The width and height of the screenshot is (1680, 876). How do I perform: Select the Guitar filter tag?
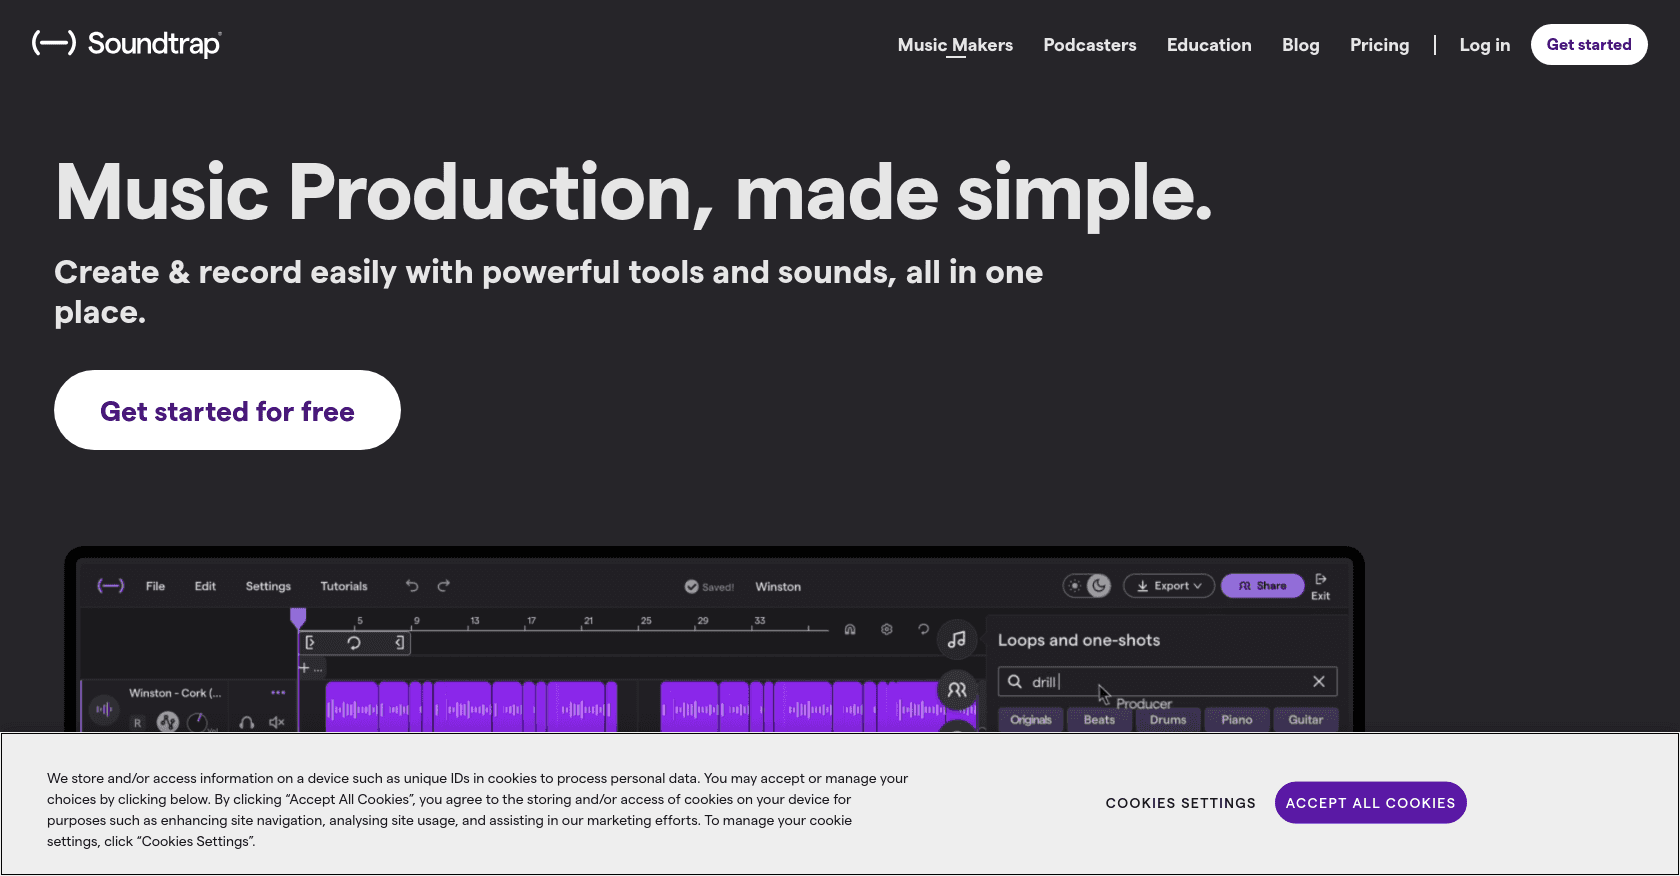tap(1306, 720)
